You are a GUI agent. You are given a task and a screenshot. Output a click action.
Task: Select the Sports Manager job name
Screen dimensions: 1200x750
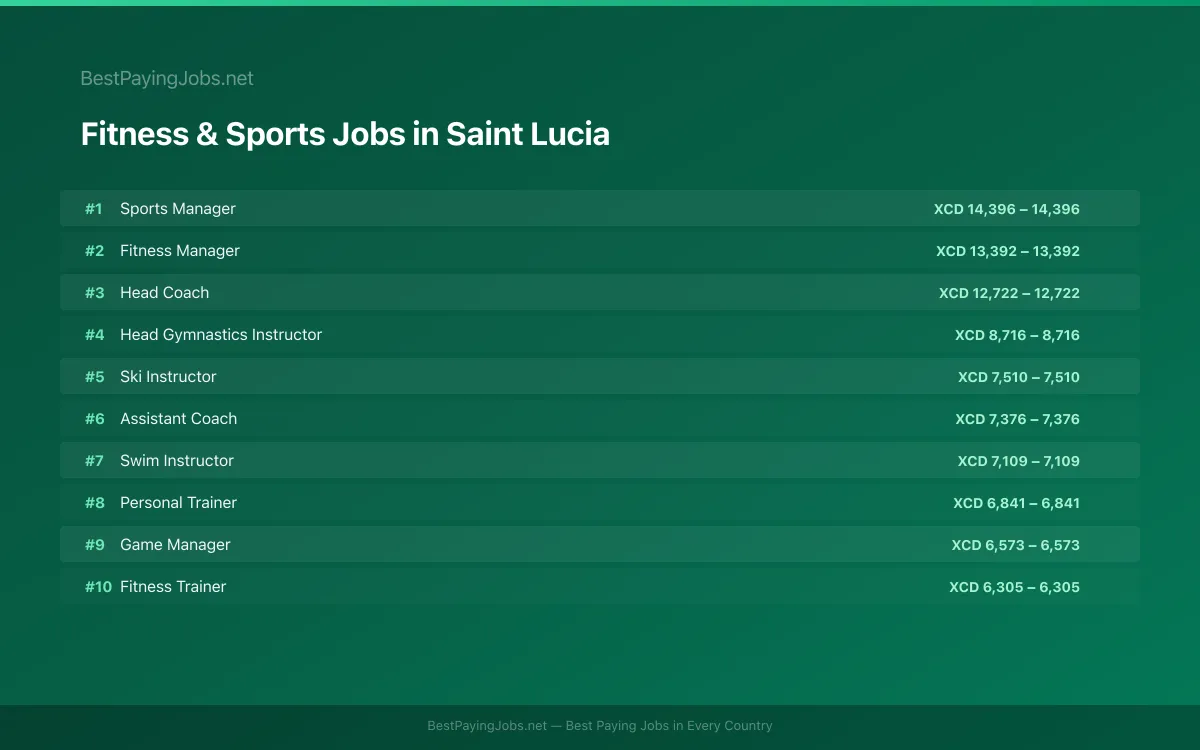coord(178,209)
